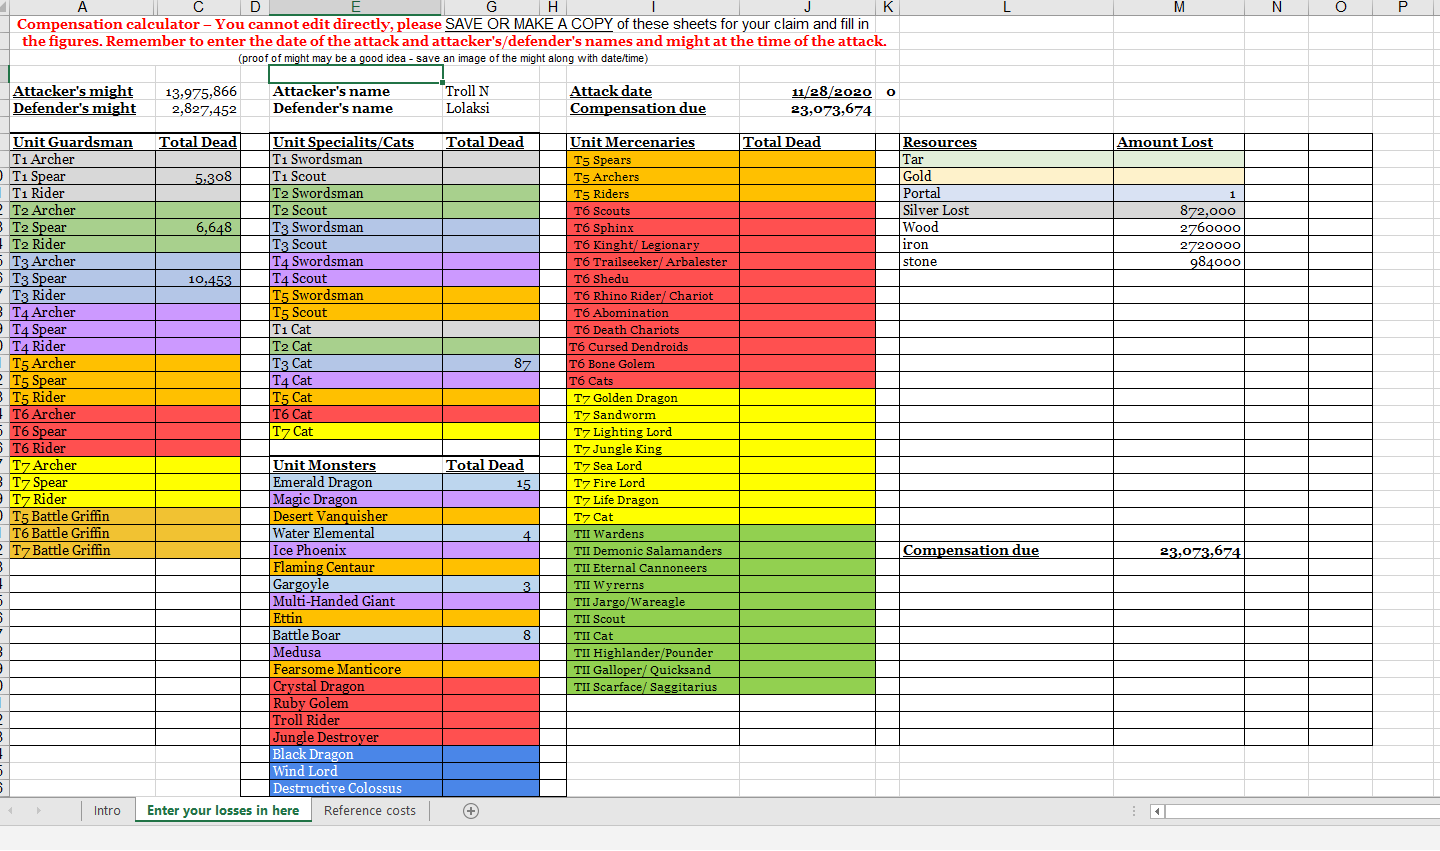Add a new sheet with plus icon
1440x851 pixels.
(x=471, y=811)
